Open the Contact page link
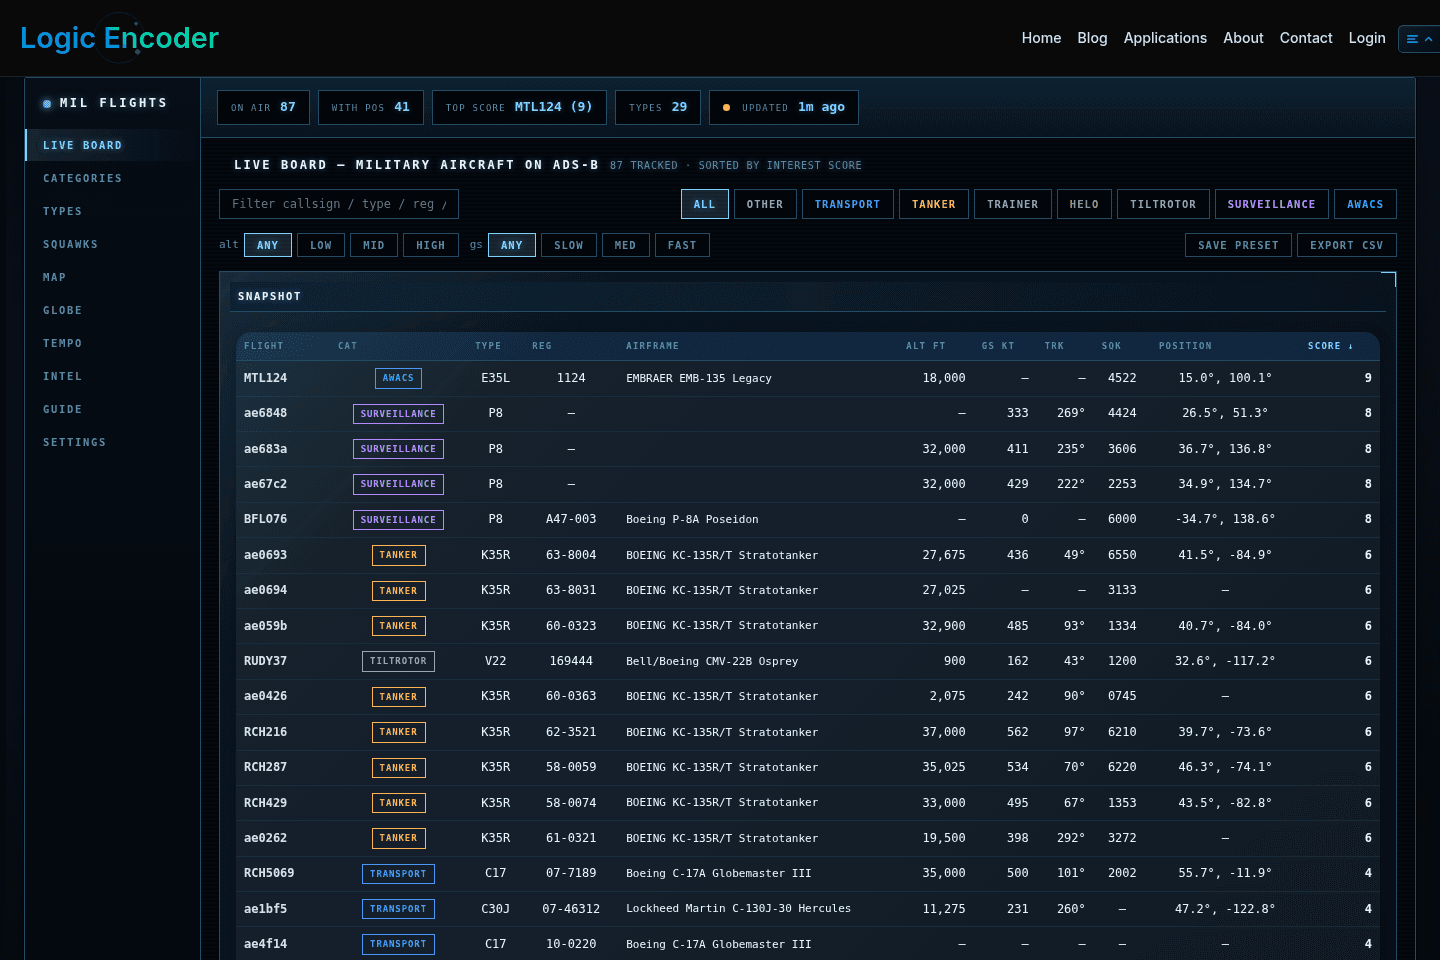Screen dimensions: 1440x960 [x=1306, y=38]
